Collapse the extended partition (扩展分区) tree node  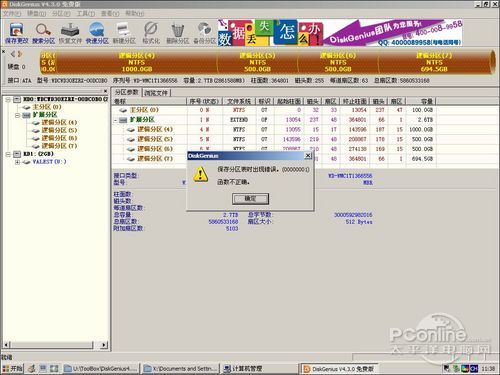17,115
